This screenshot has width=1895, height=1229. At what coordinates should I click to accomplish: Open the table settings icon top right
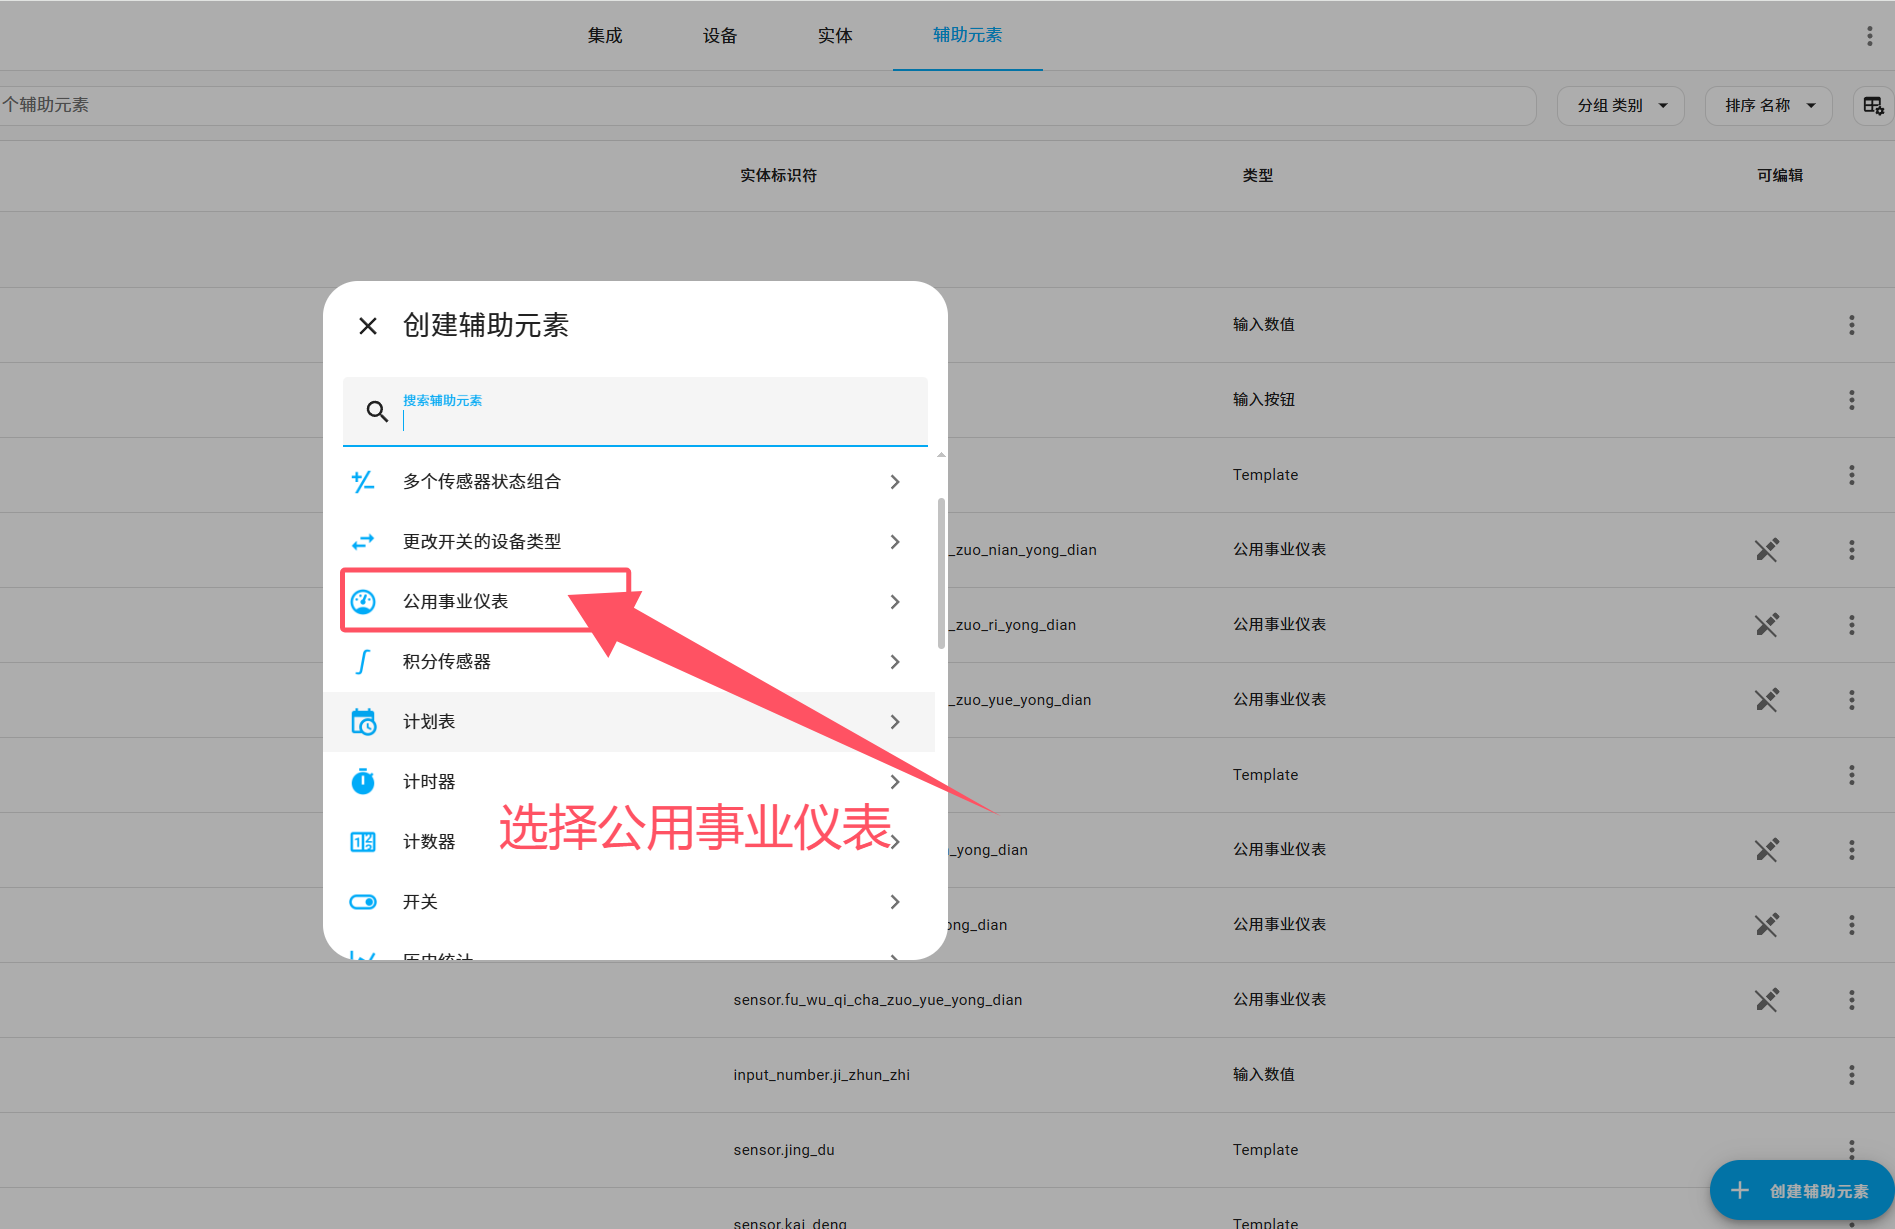tap(1873, 105)
